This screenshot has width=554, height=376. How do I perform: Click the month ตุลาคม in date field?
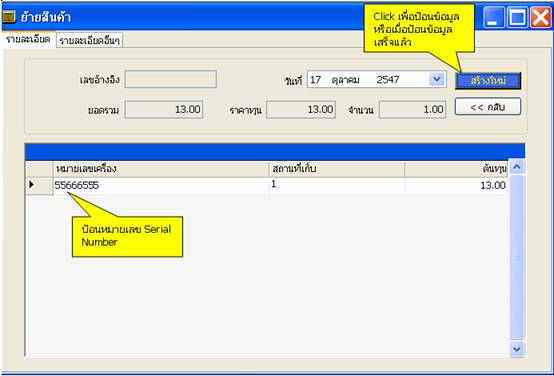(346, 80)
